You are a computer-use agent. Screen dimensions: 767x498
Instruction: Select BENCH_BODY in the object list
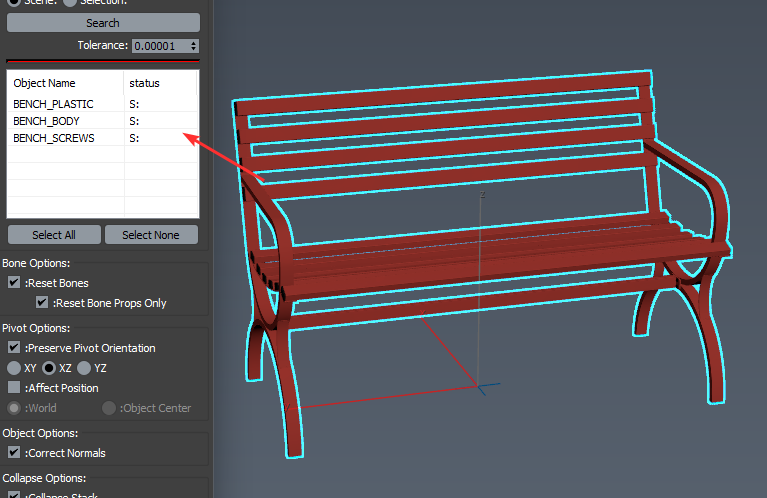(46, 121)
